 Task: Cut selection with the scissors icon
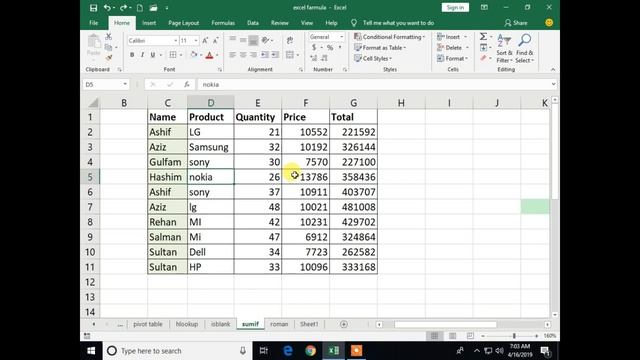[x=109, y=37]
